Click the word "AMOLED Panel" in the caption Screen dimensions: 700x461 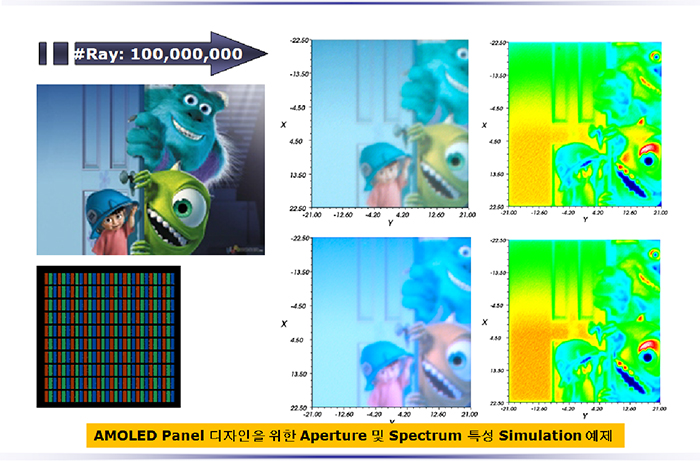pyautogui.click(x=142, y=436)
